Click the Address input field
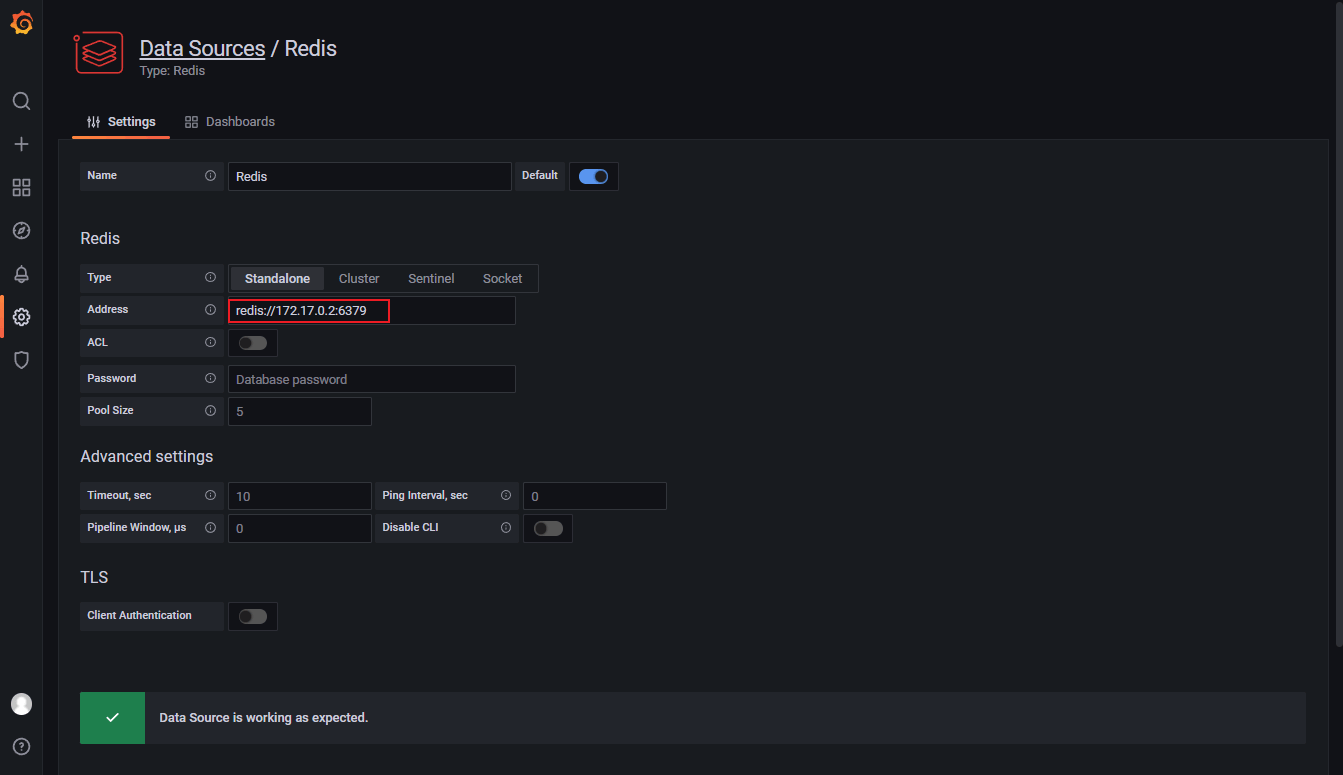Viewport: 1343px width, 775px height. click(x=372, y=310)
